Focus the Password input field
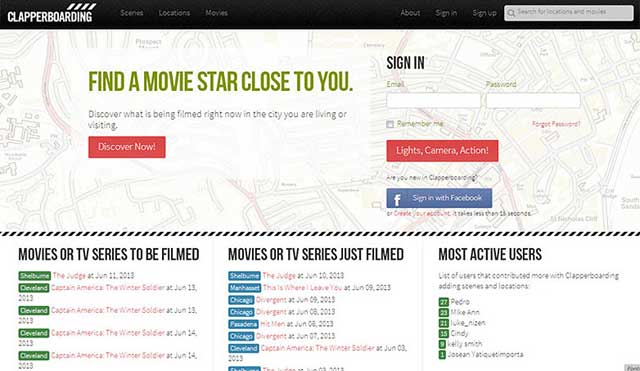Screen dimensions: 640x371 click(533, 100)
